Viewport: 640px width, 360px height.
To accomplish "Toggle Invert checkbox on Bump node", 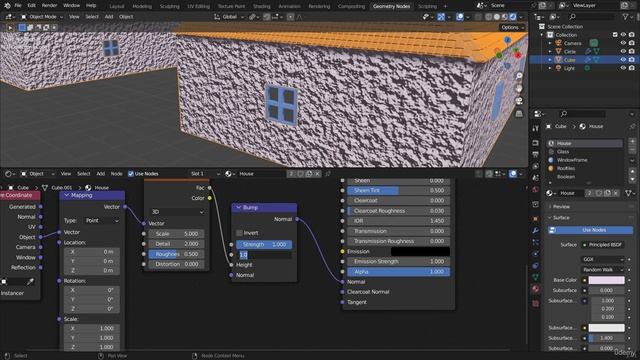I will (x=239, y=233).
